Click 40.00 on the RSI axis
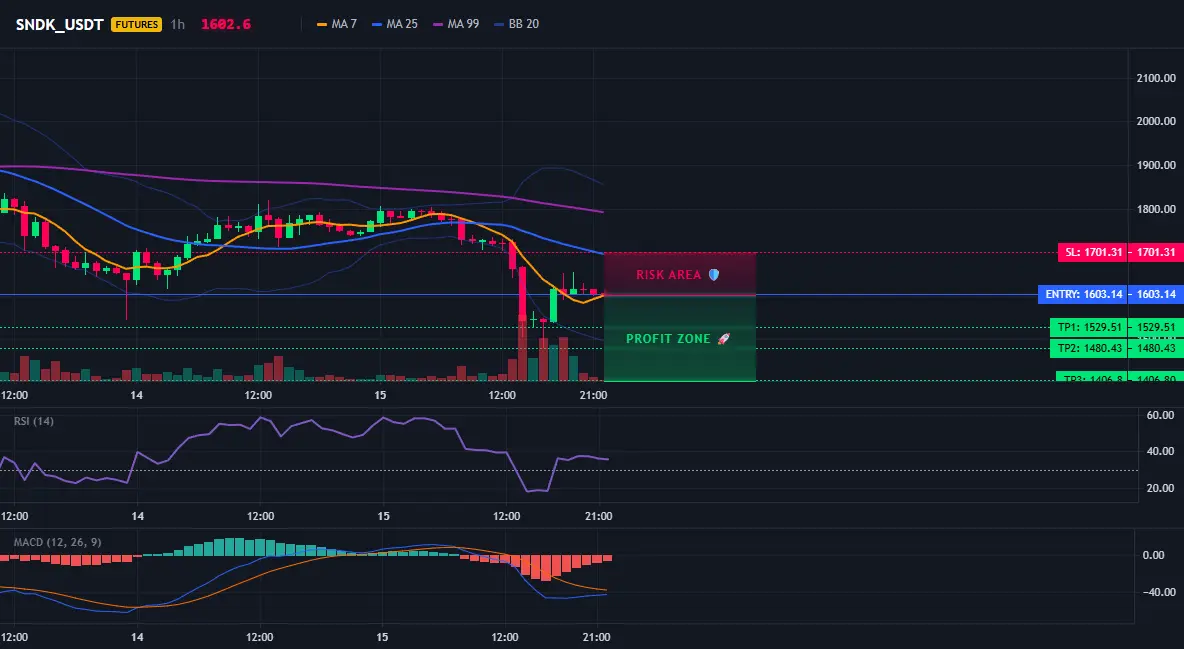This screenshot has width=1184, height=649. [1160, 451]
